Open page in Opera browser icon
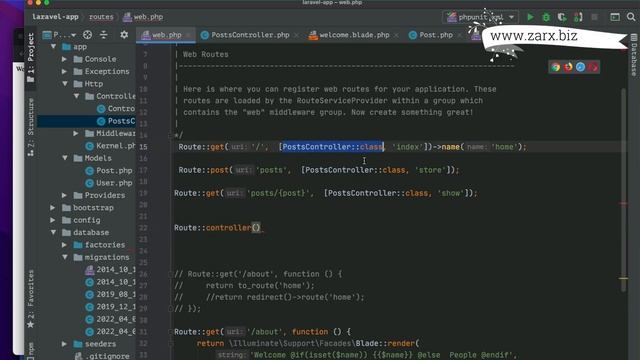Image resolution: width=640 pixels, height=360 pixels. (593, 67)
